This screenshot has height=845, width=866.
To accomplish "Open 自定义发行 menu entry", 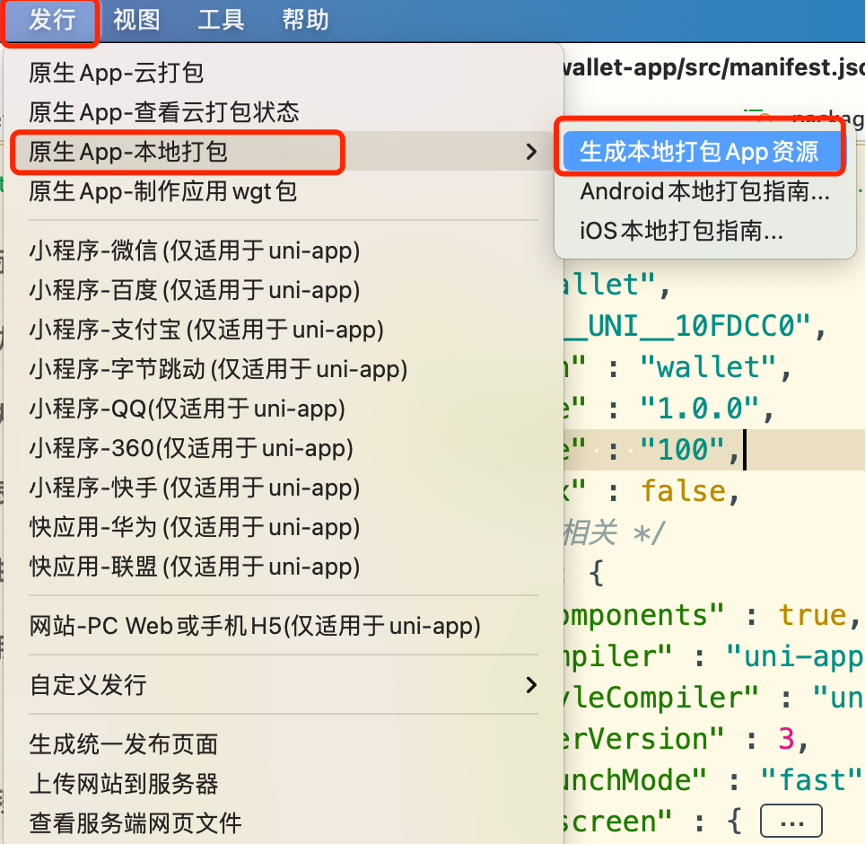I will tap(283, 685).
